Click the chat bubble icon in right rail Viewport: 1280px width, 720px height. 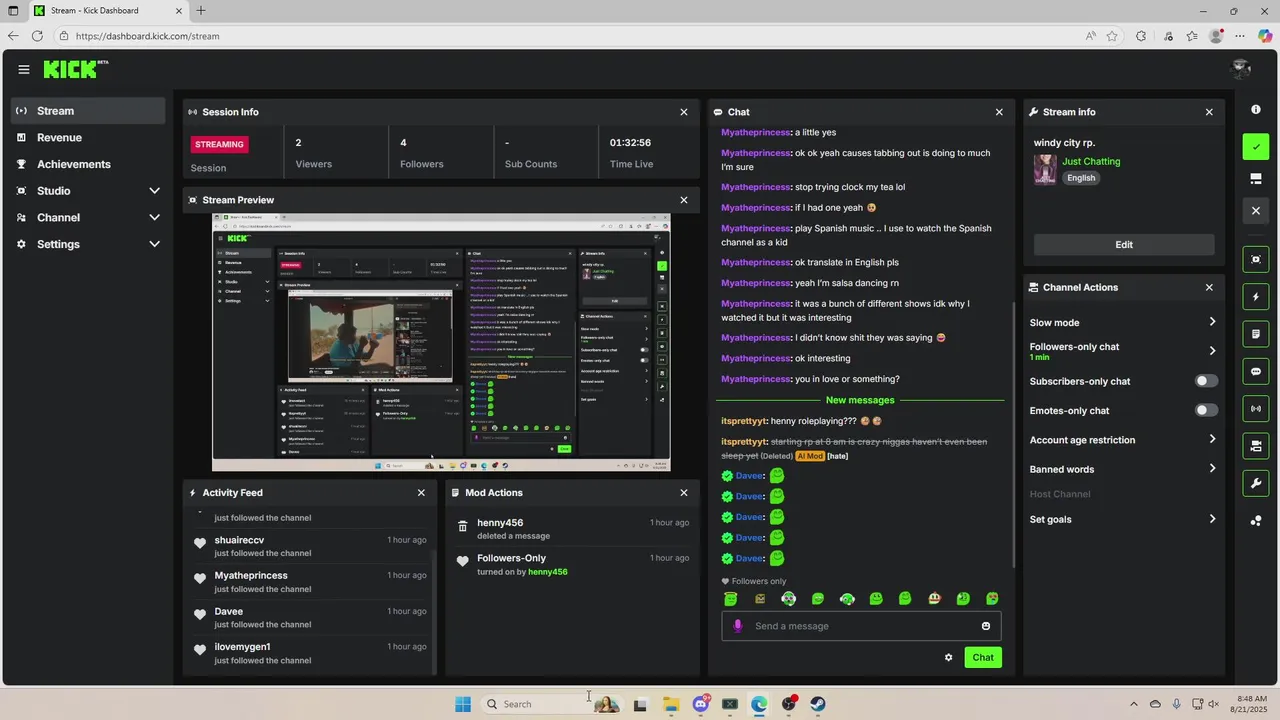tap(1256, 371)
